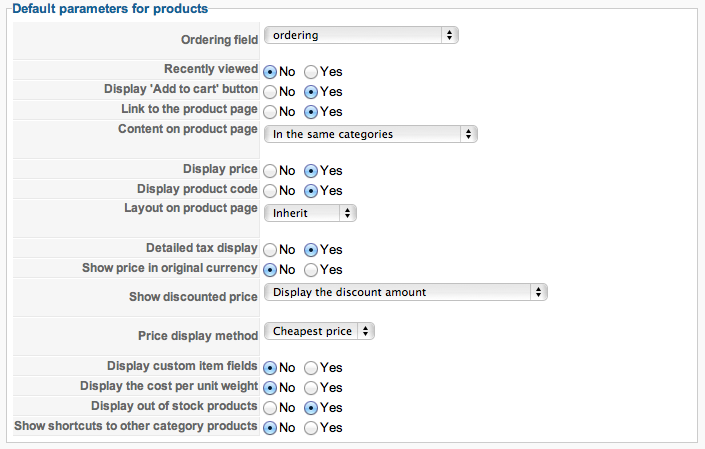Click Yes radio for Display product code
Screen dimensions: 705x449
tap(311, 190)
